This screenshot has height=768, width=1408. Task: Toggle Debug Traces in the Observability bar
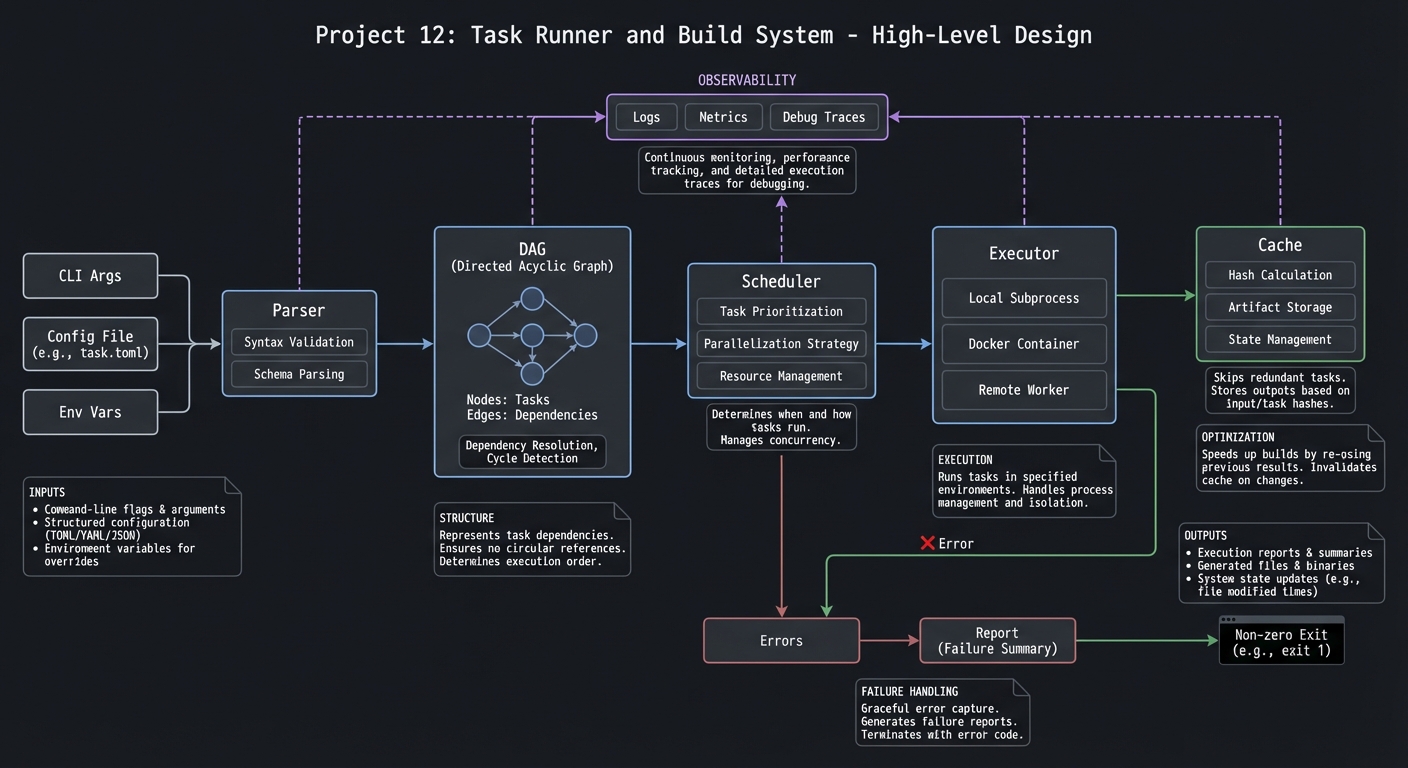click(x=824, y=117)
